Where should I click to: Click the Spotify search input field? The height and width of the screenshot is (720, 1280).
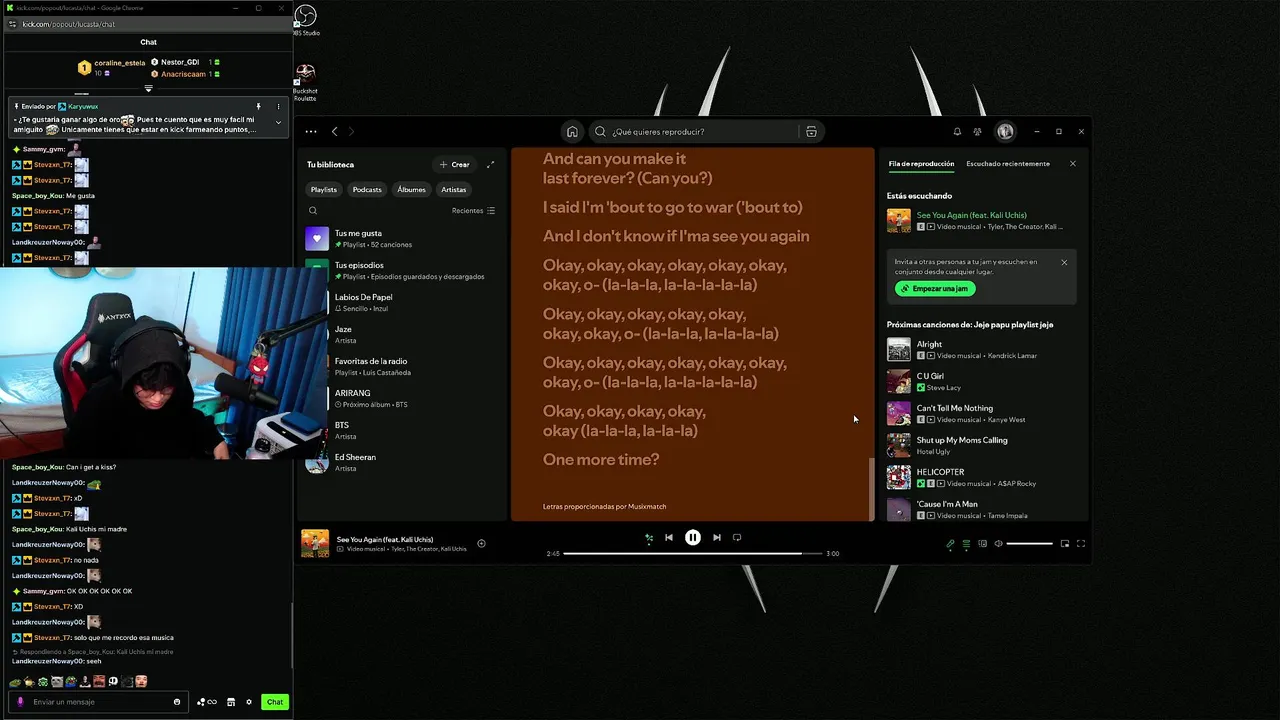[x=705, y=131]
